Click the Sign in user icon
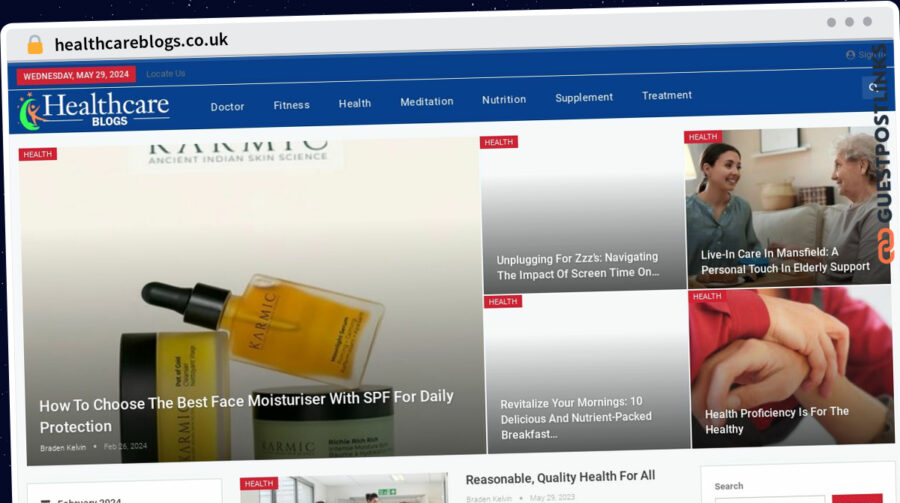900x503 pixels. click(x=851, y=55)
